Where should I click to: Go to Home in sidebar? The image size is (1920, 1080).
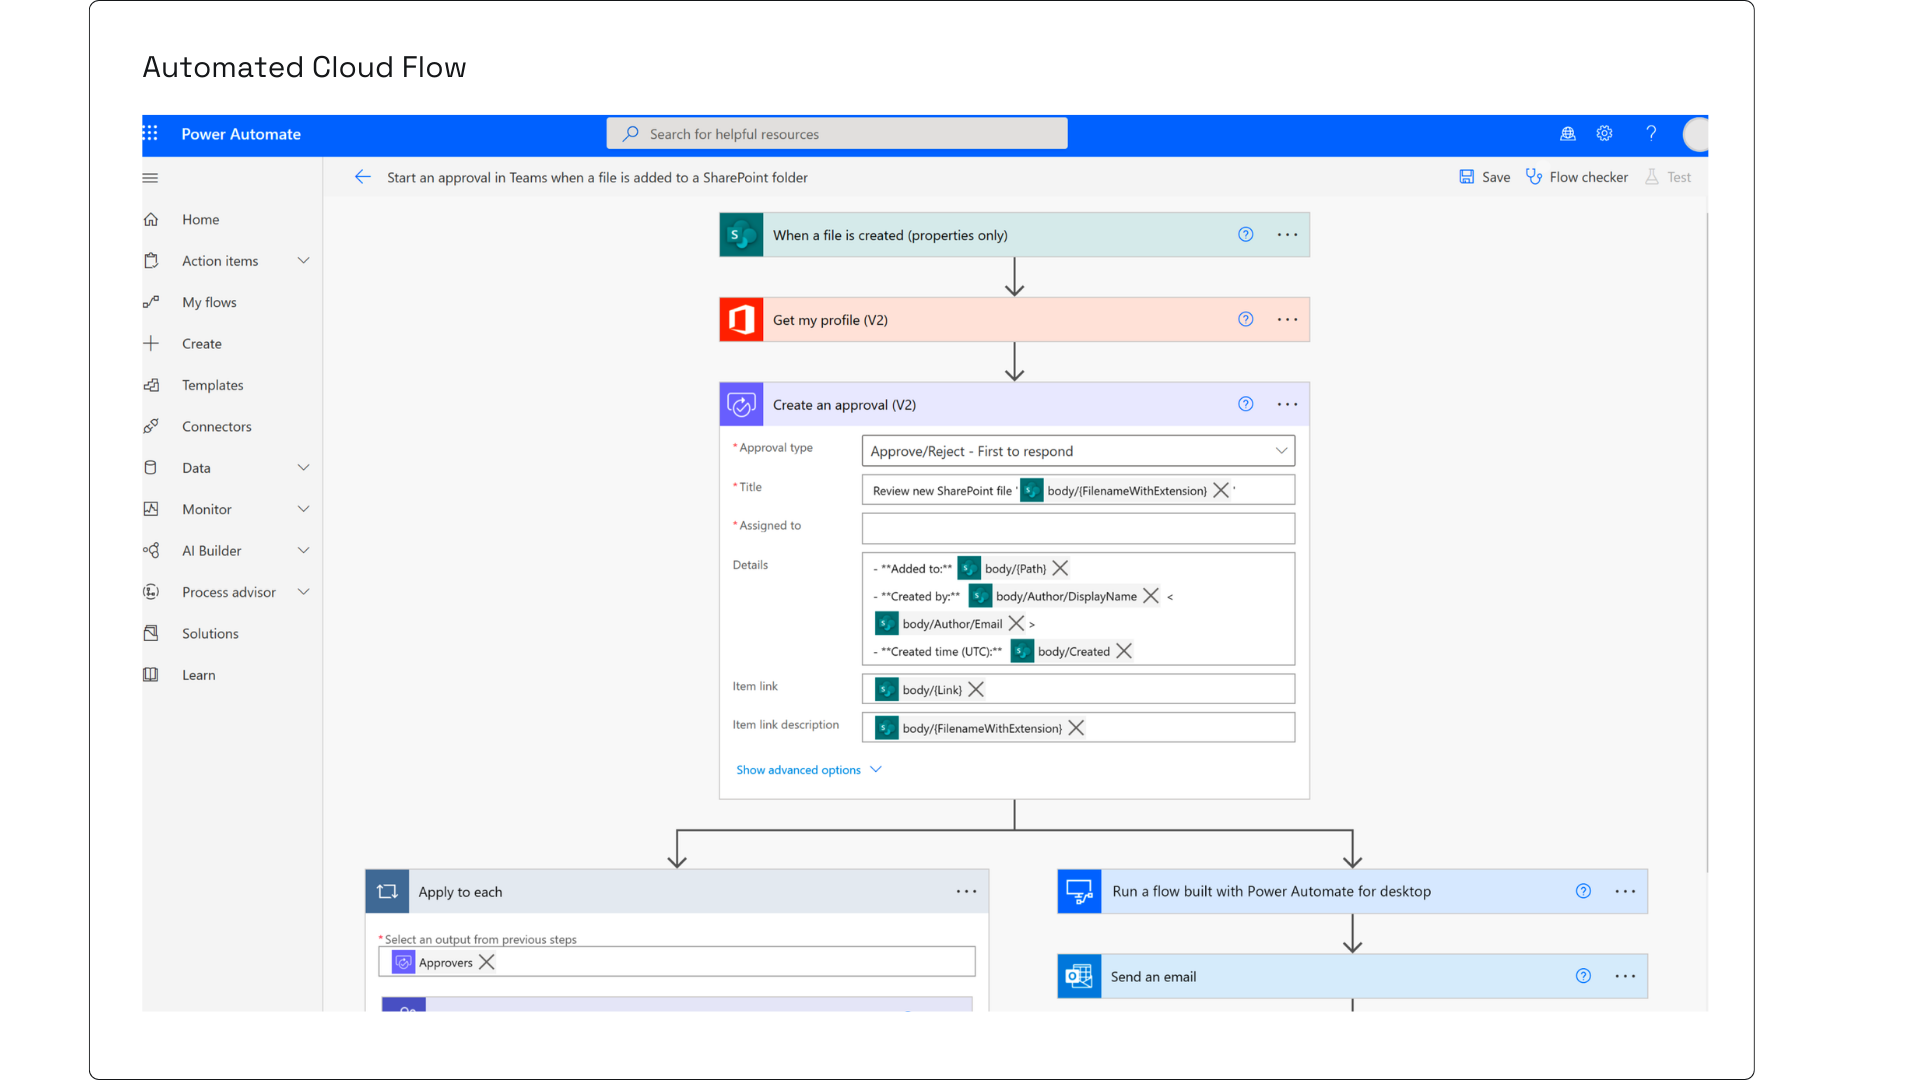(201, 220)
